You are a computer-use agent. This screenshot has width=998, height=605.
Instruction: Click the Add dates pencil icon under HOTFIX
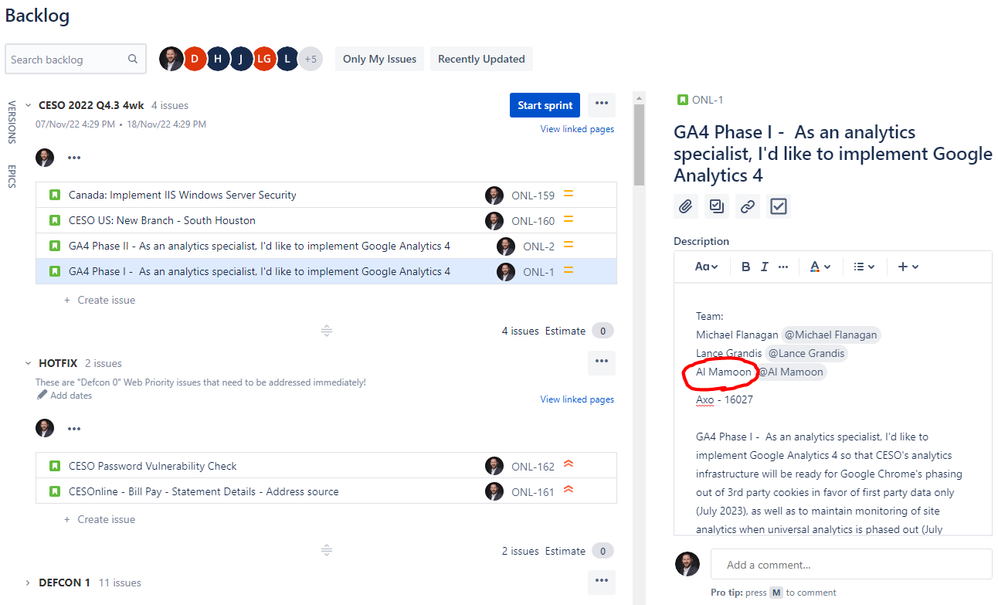[42, 395]
